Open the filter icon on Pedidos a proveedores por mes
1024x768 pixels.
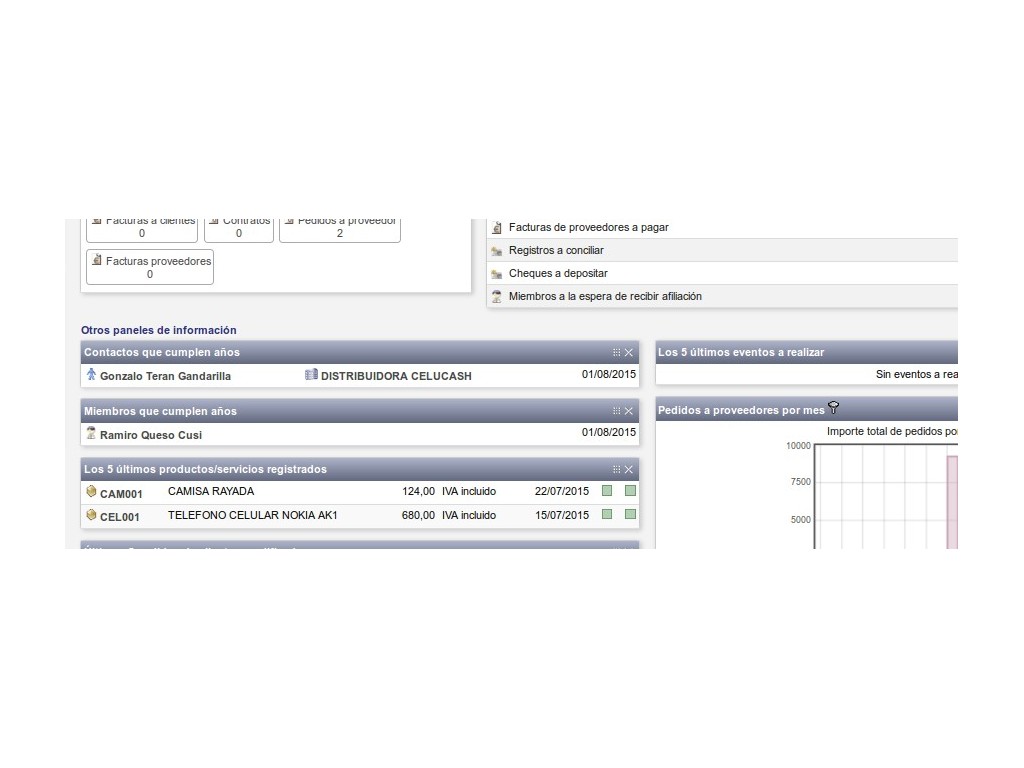pos(833,408)
